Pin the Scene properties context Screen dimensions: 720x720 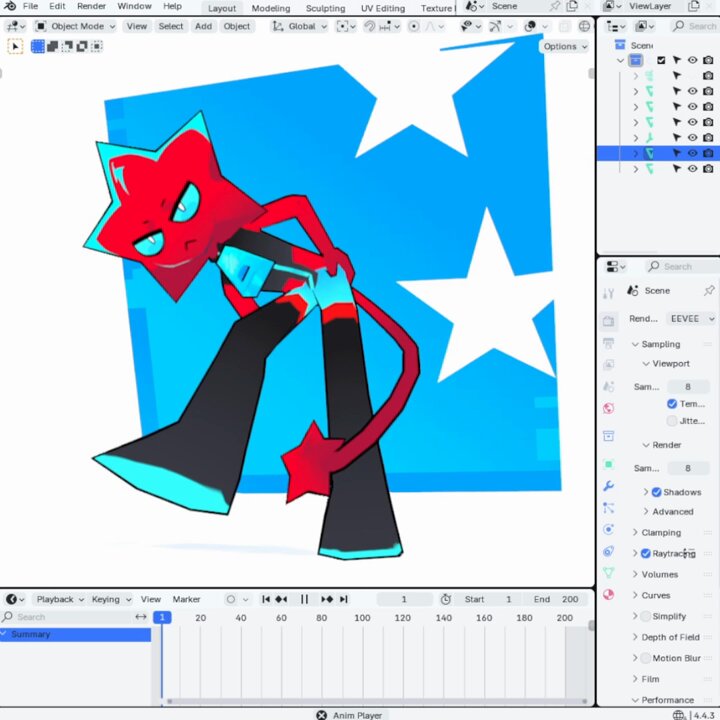click(x=709, y=290)
